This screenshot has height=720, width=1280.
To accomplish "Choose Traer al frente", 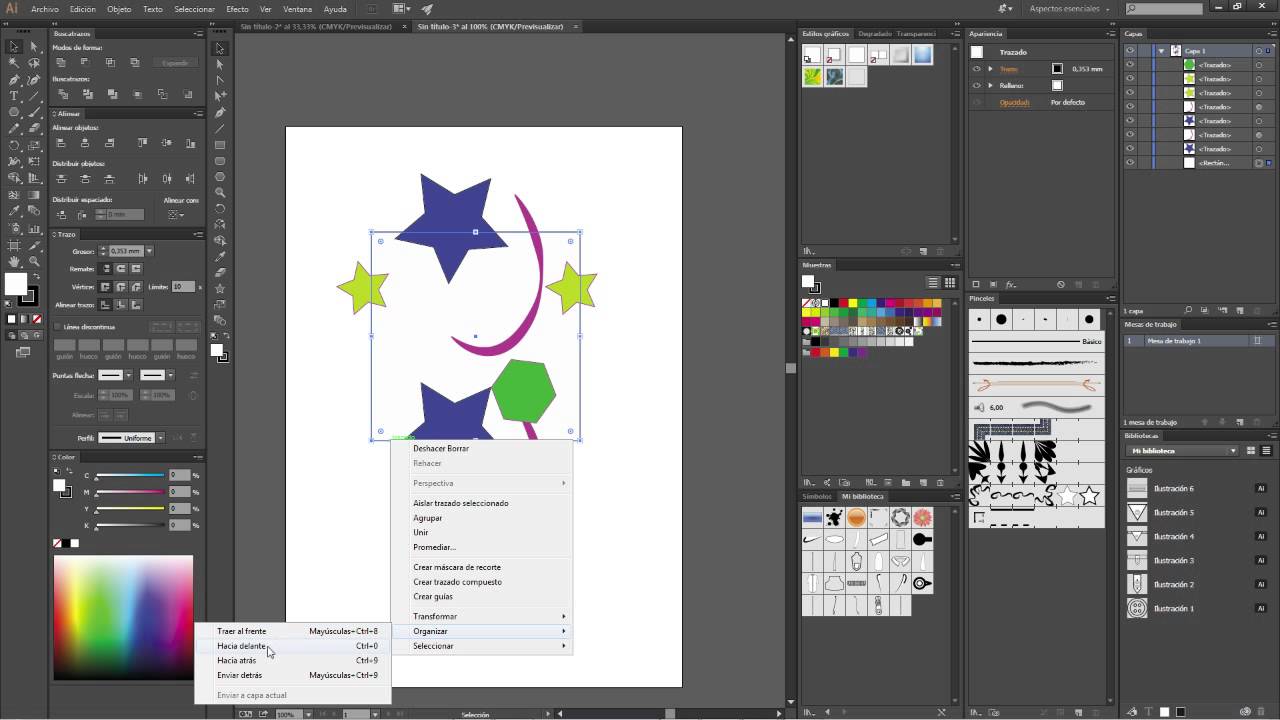I will click(291, 631).
